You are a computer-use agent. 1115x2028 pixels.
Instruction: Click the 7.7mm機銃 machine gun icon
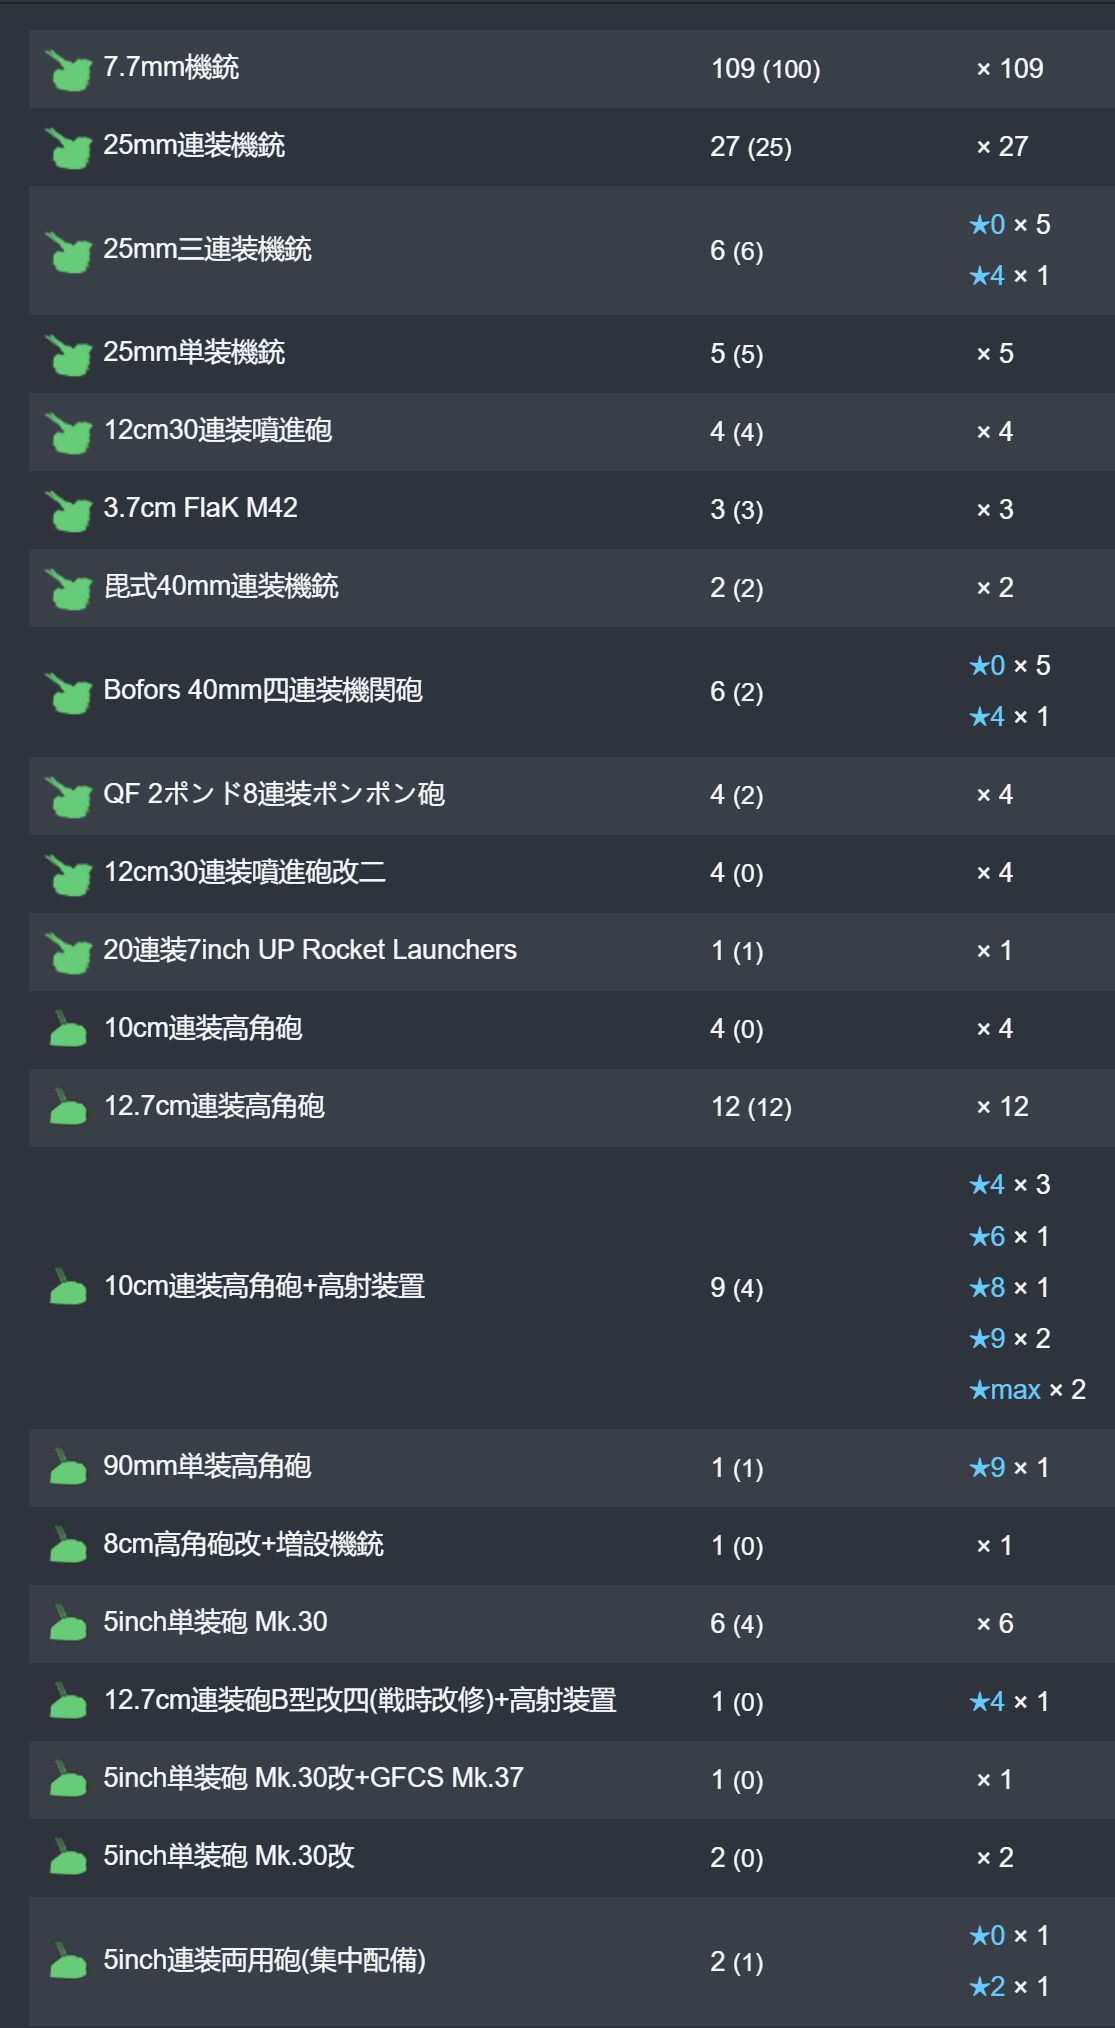point(68,70)
